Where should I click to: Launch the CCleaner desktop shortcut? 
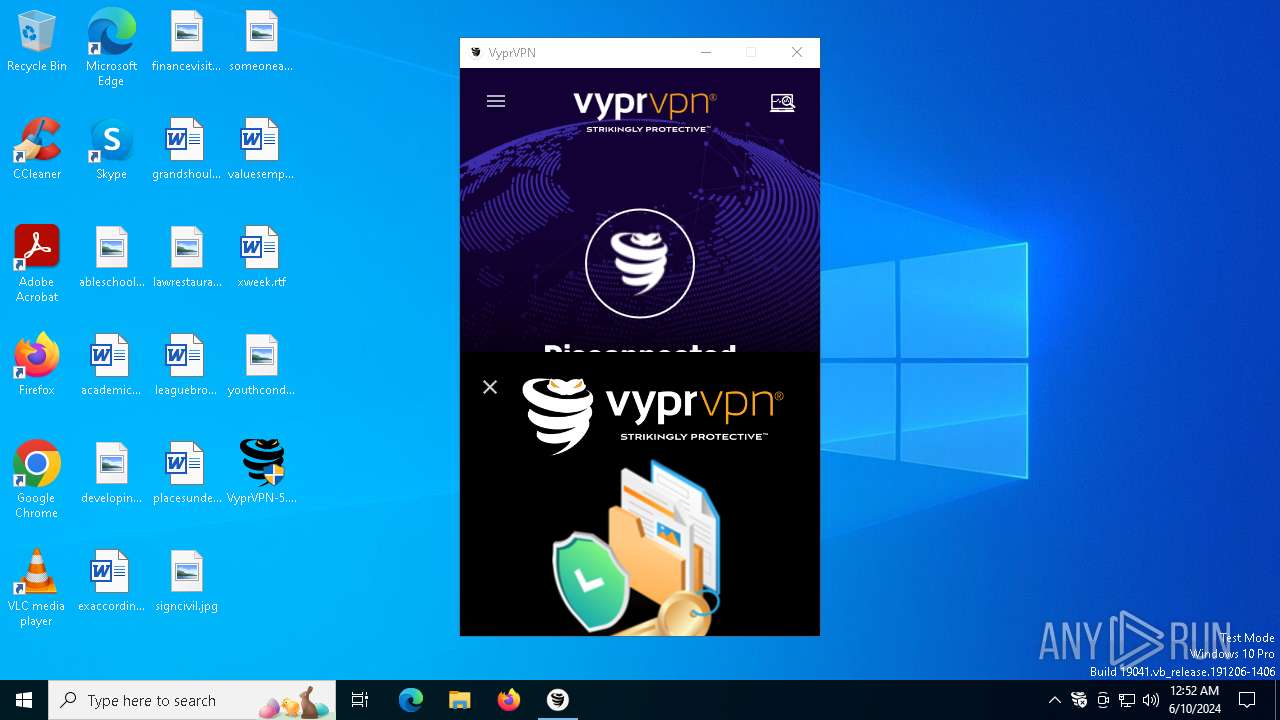37,150
